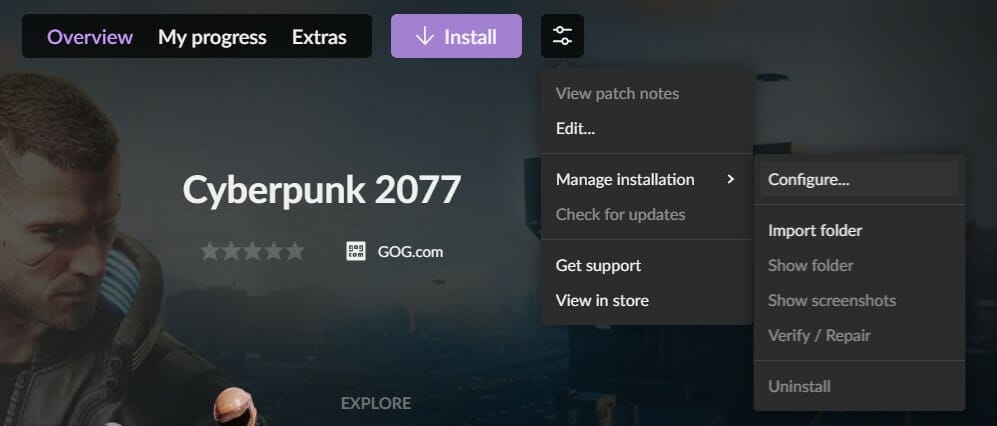Click the settings sliders icon button
Viewport: 997px width, 426px height.
coord(562,37)
